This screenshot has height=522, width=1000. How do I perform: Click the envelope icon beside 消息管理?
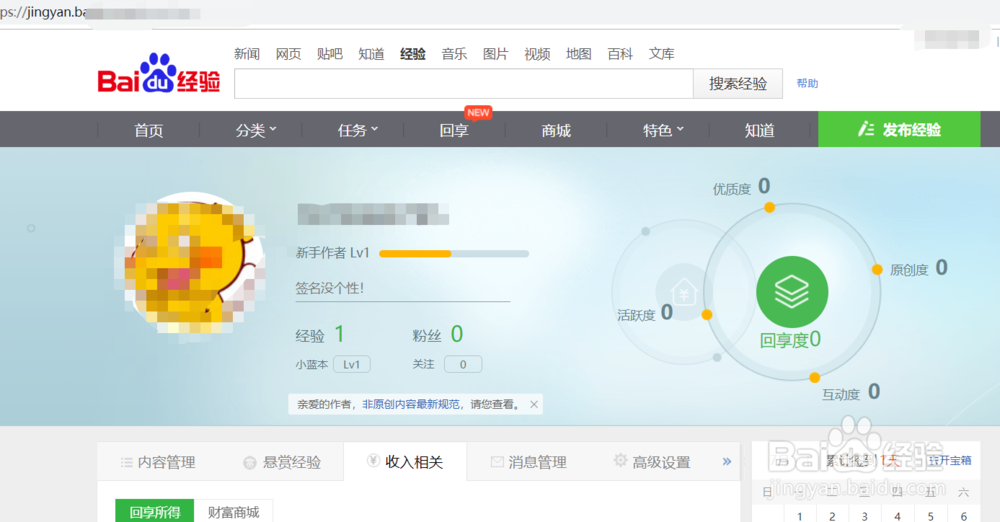tap(497, 461)
